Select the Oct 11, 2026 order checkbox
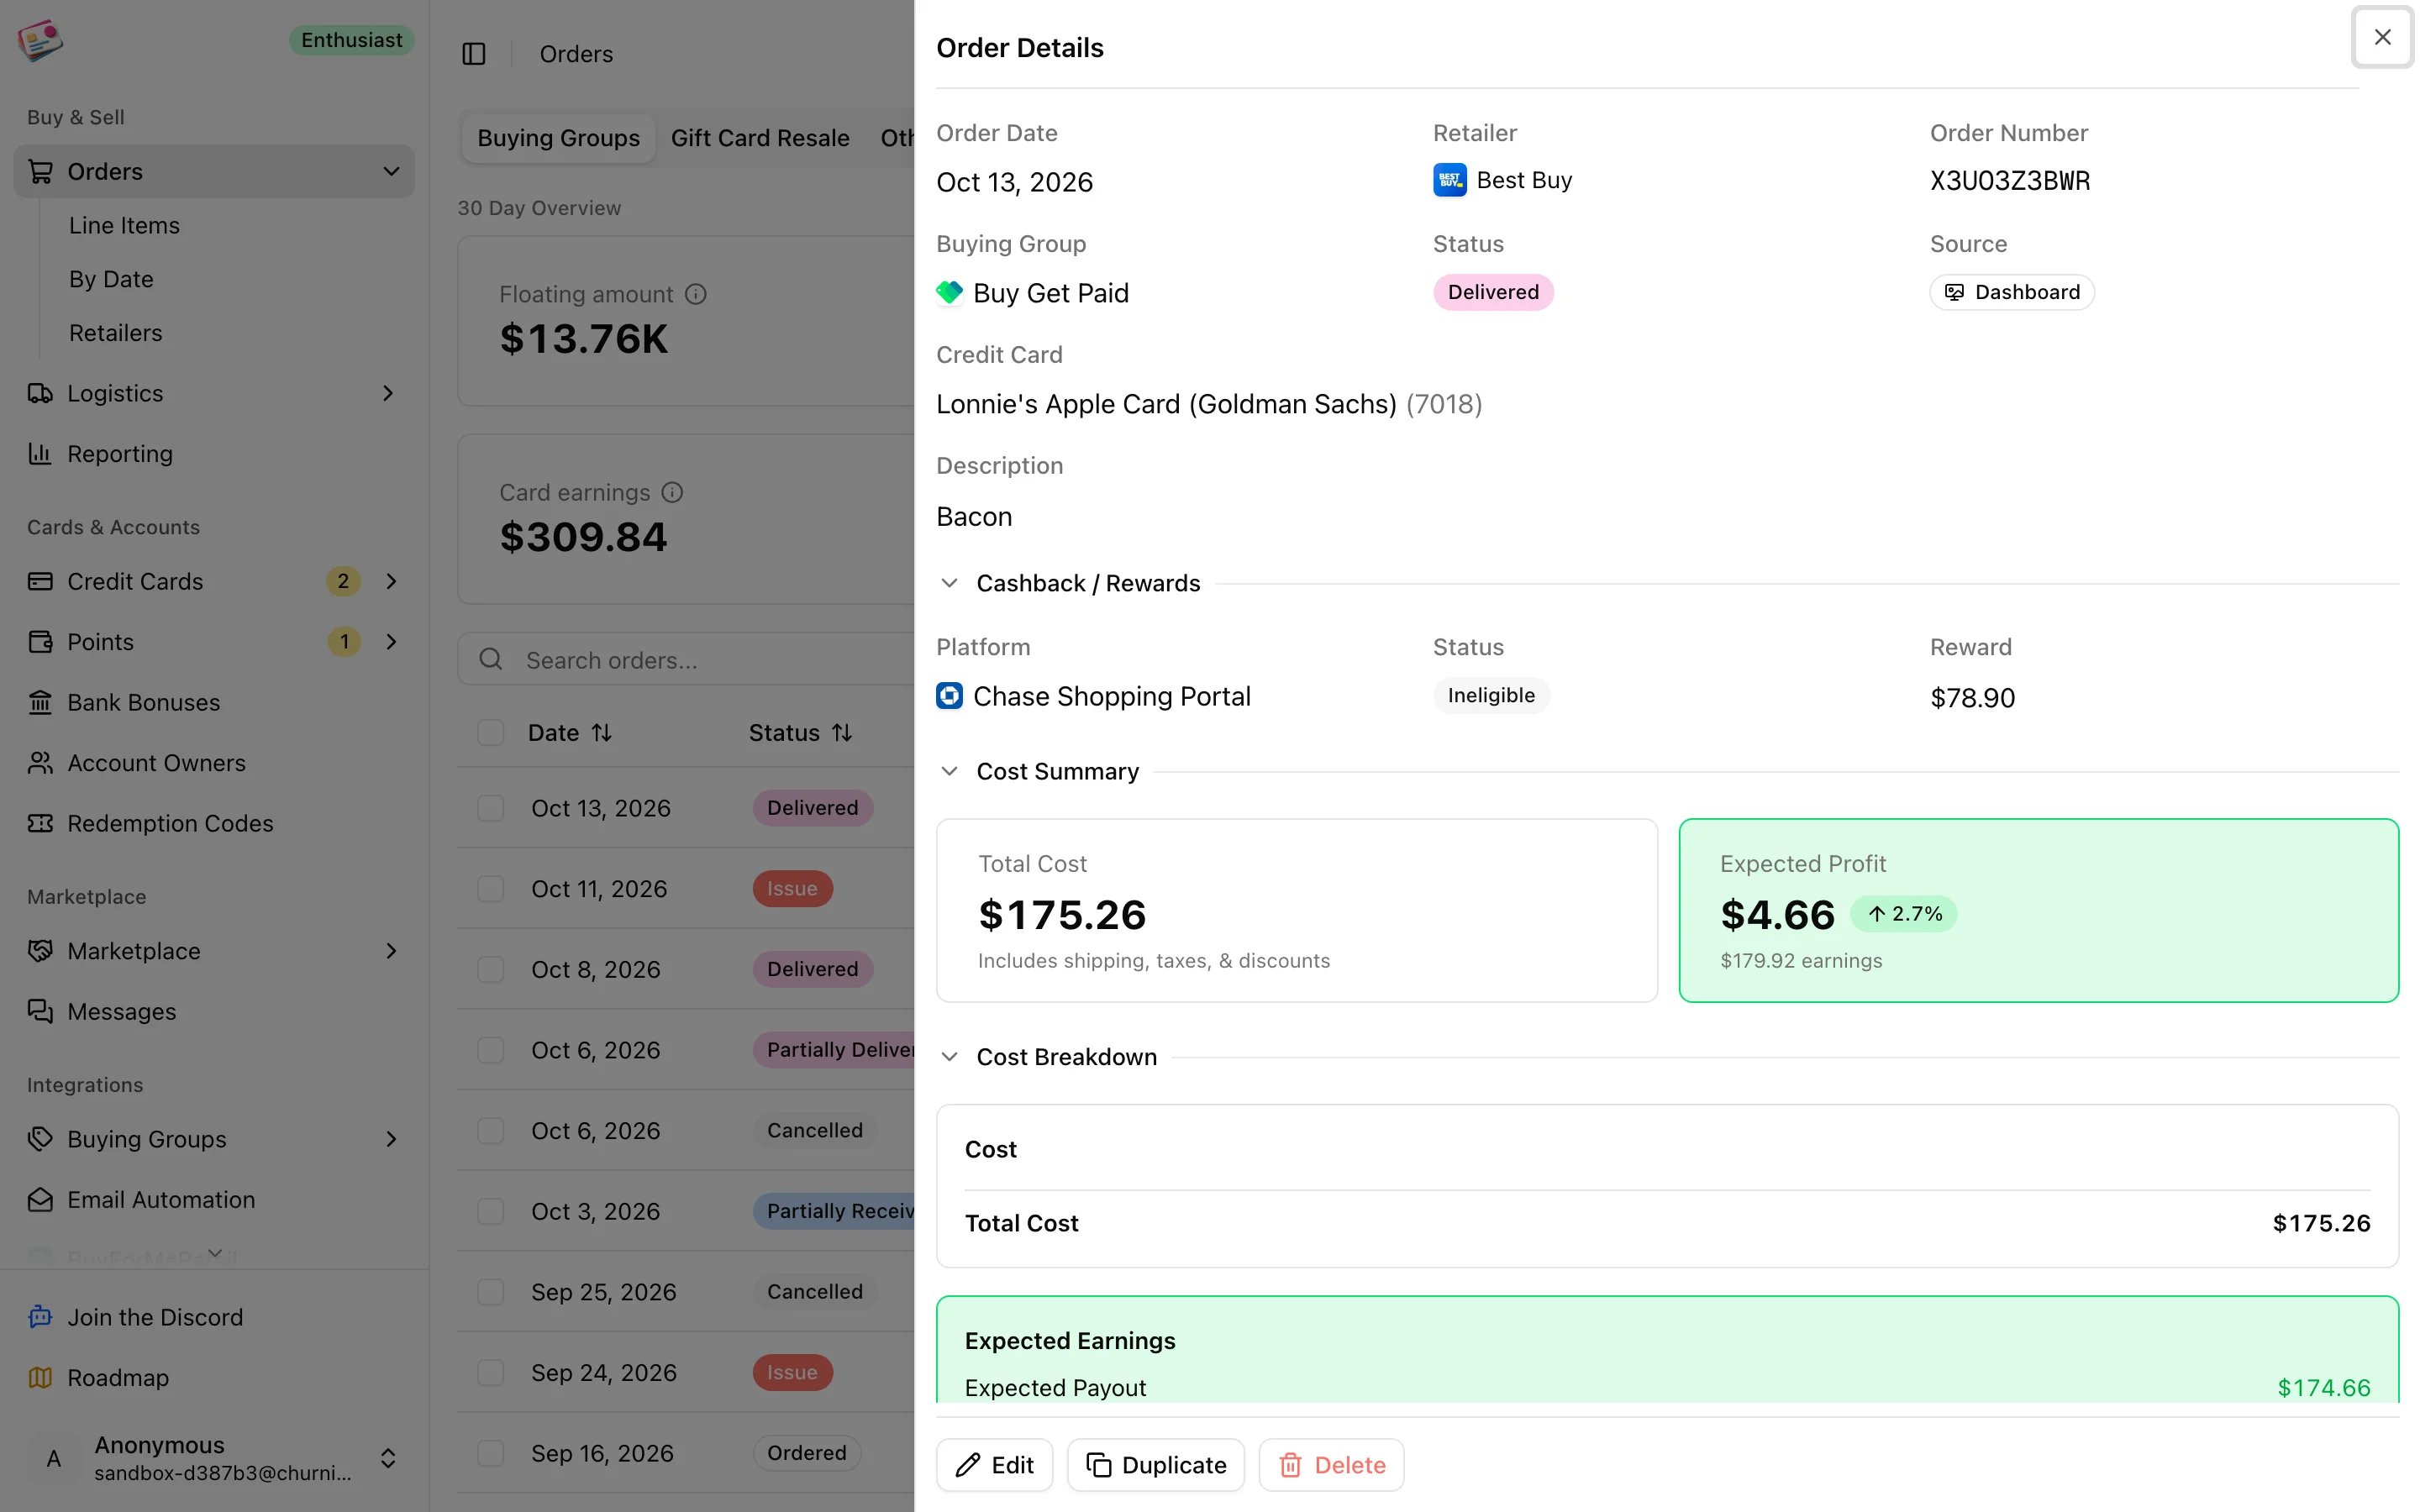The image size is (2420, 1512). click(x=490, y=889)
